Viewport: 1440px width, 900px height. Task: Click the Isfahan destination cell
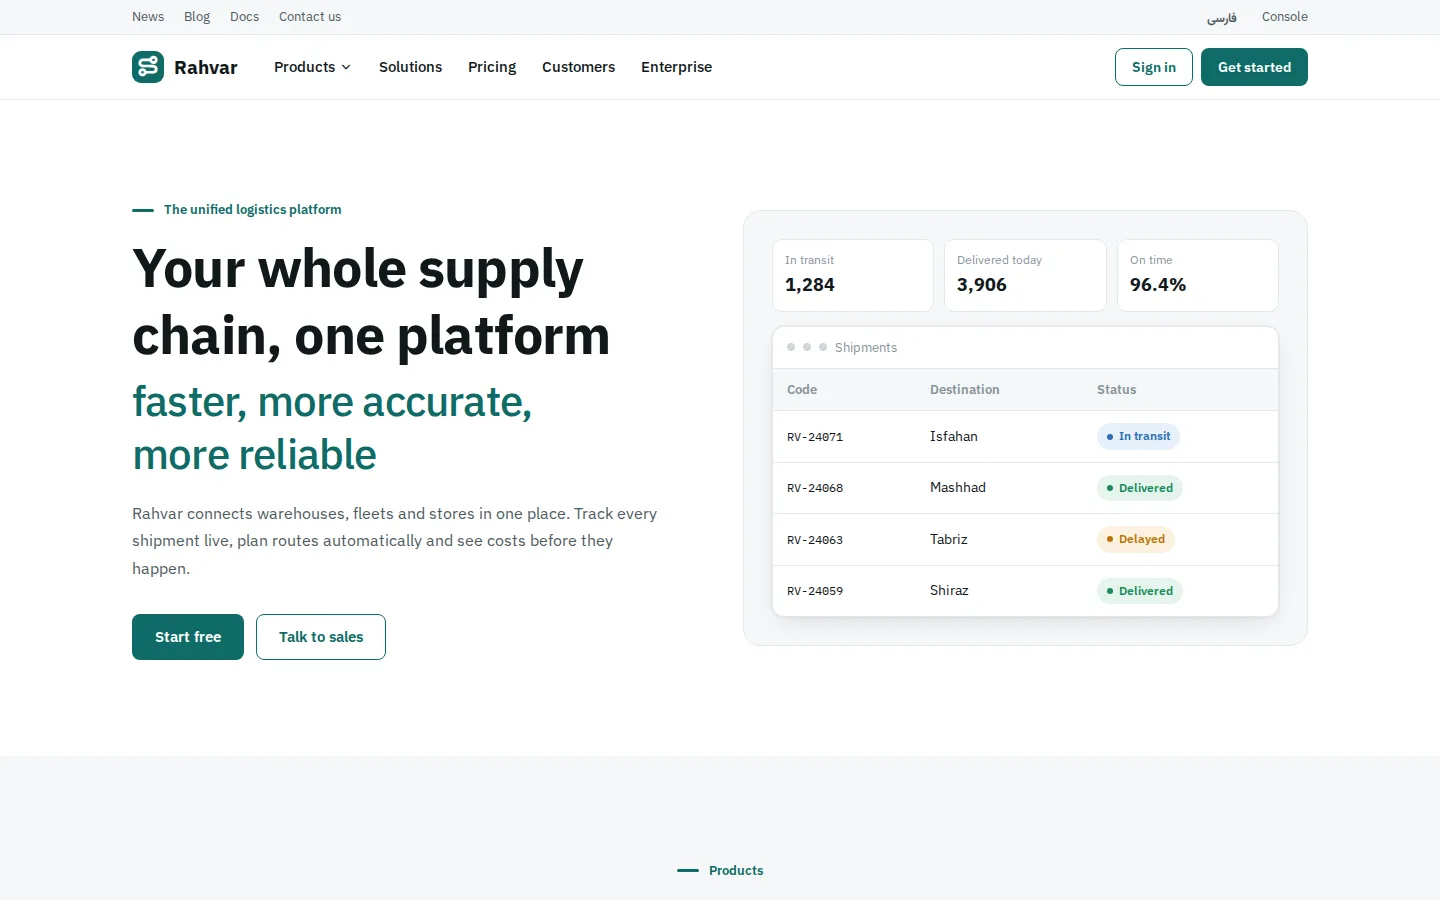pyautogui.click(x=954, y=436)
